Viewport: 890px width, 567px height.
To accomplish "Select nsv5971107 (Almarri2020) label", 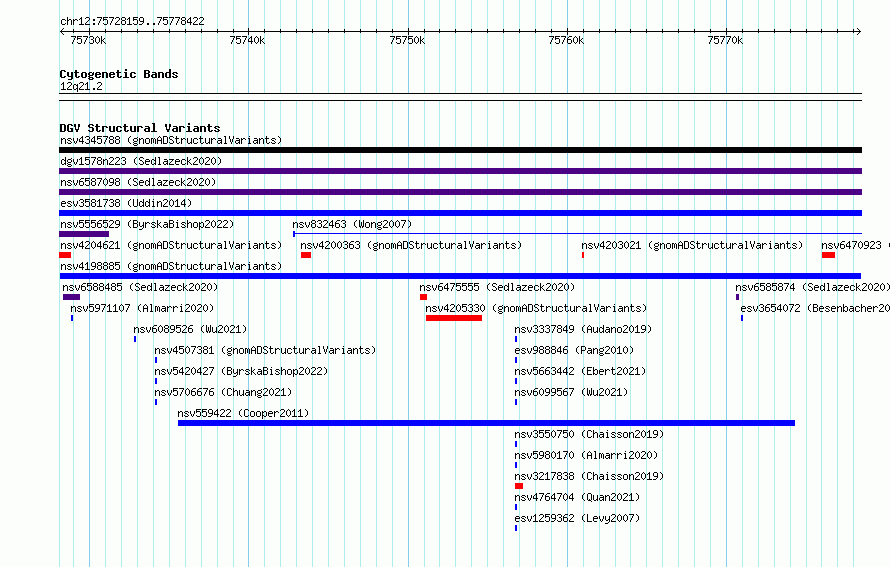I will tap(142, 308).
